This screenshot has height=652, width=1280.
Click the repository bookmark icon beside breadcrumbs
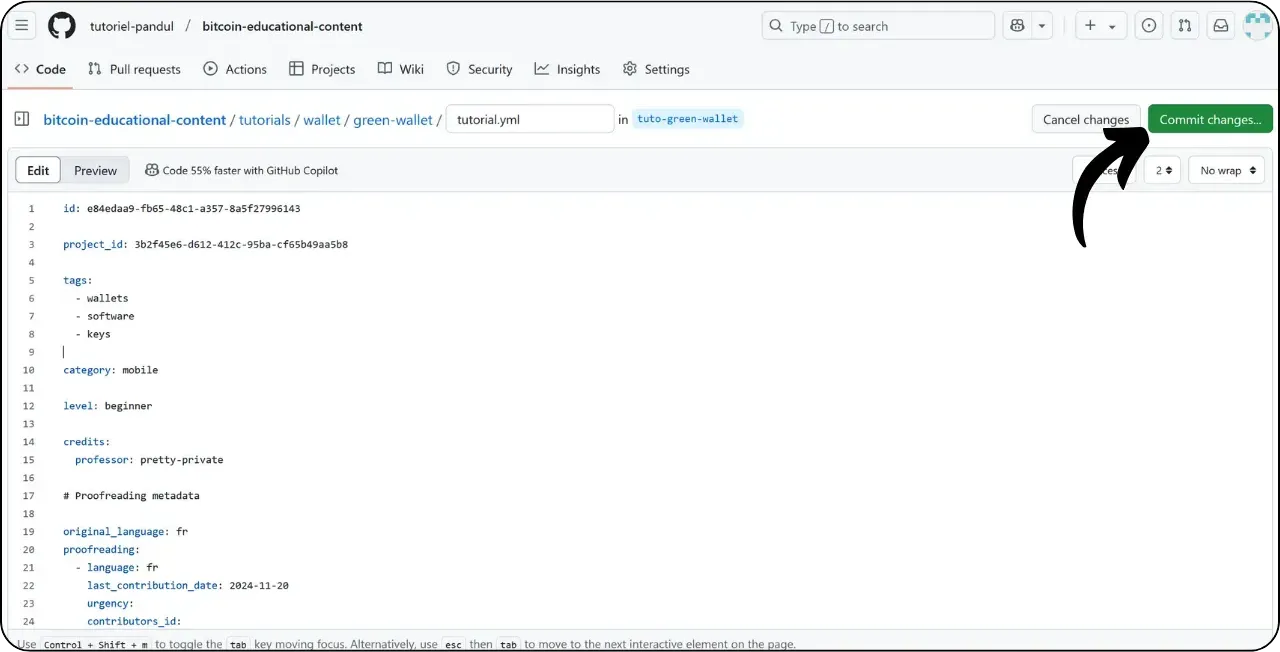[22, 119]
